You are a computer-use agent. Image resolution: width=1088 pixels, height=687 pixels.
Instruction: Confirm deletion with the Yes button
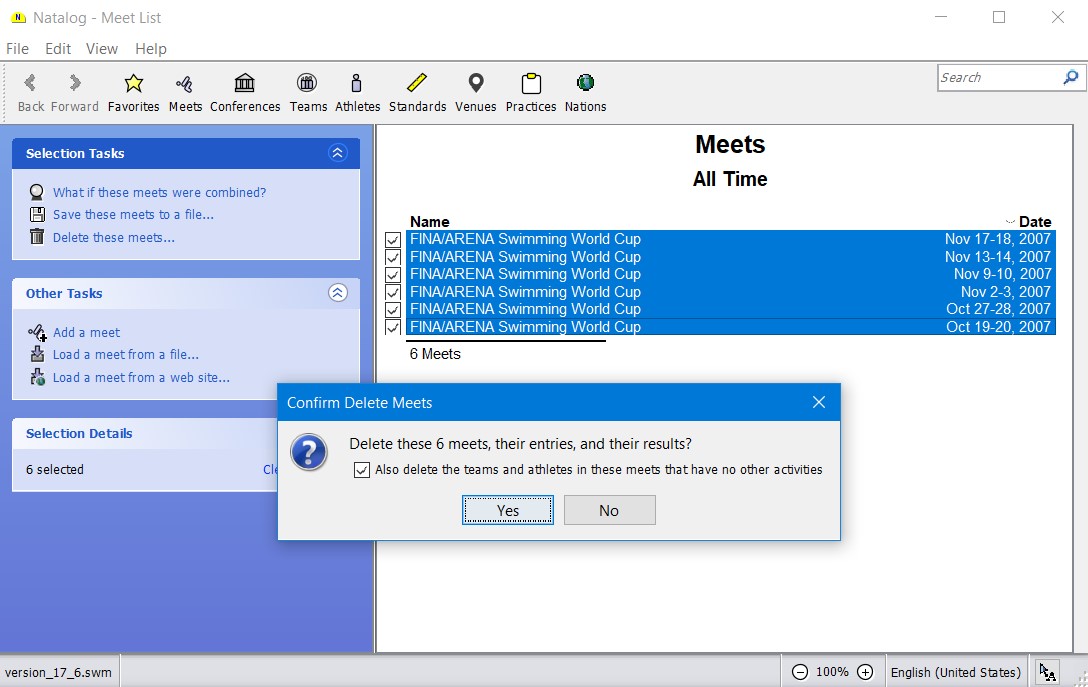507,510
